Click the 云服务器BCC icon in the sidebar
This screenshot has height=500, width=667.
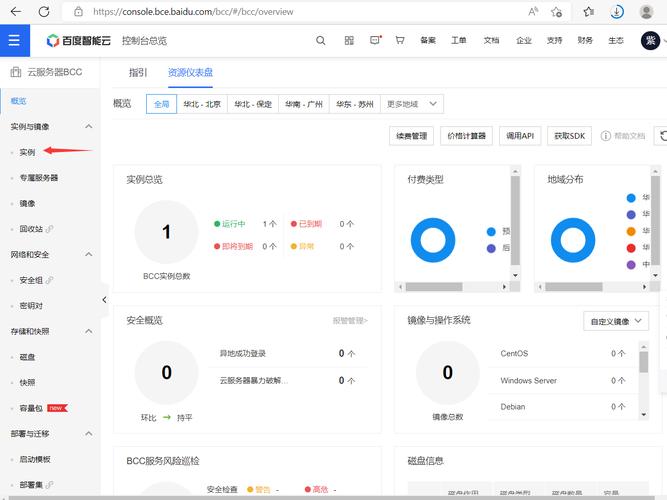pos(16,72)
